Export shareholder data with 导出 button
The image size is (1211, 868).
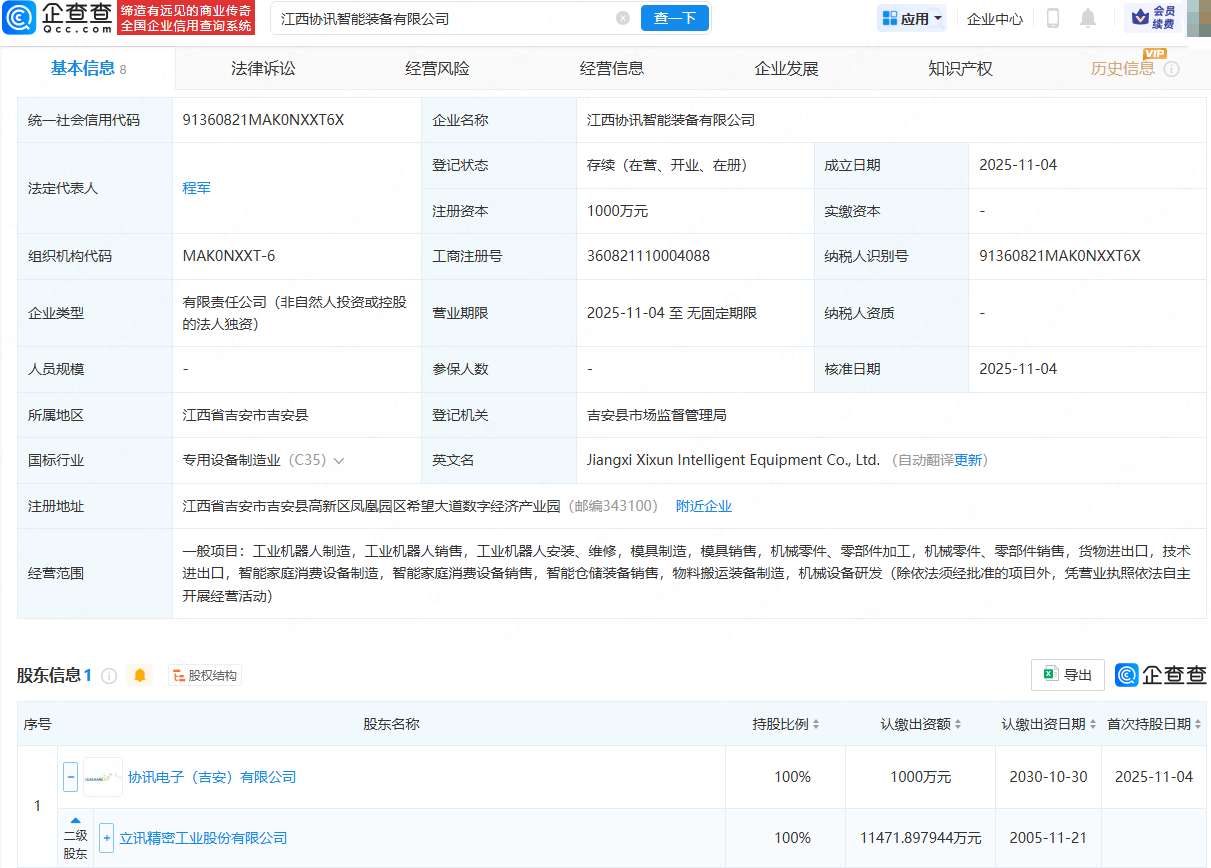[1067, 675]
